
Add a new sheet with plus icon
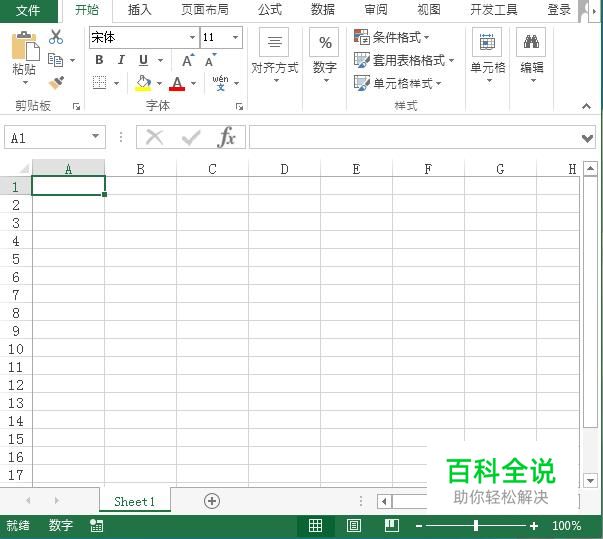click(x=212, y=501)
